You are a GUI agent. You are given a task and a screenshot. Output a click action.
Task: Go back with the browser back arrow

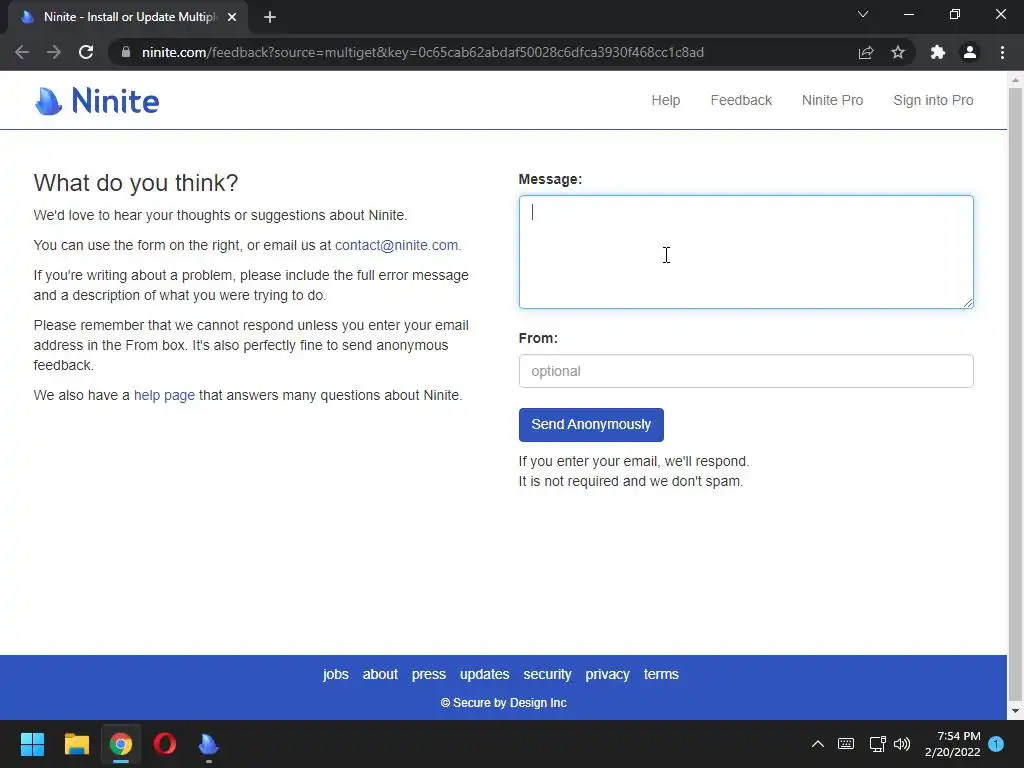22,52
